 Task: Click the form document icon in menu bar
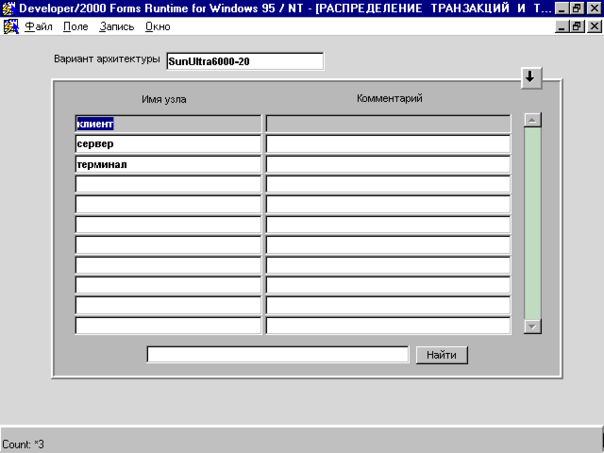[11, 27]
